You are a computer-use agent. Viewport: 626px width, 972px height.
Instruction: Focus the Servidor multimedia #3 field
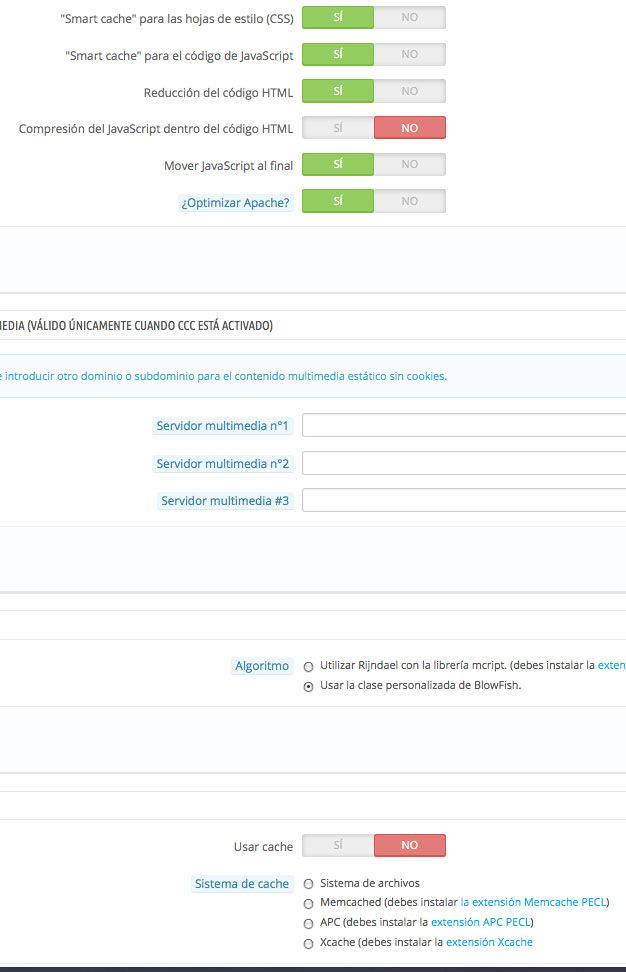tap(464, 500)
